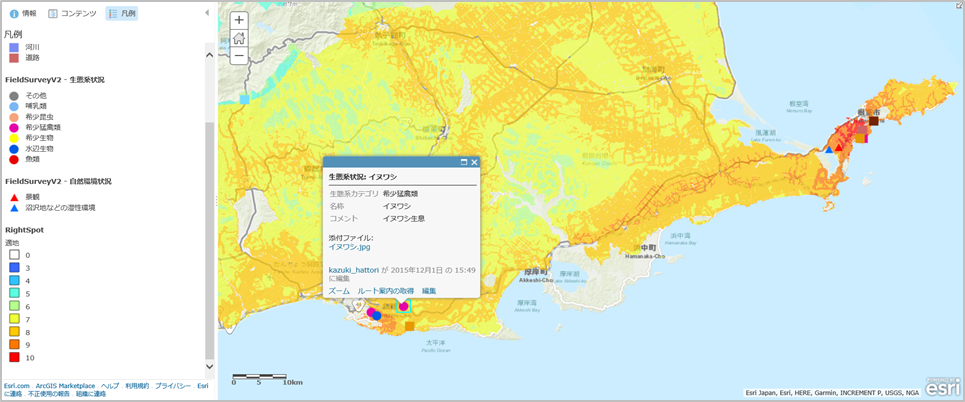Click the ズーム link in popup
This screenshot has height=402, width=965.
coord(339,290)
